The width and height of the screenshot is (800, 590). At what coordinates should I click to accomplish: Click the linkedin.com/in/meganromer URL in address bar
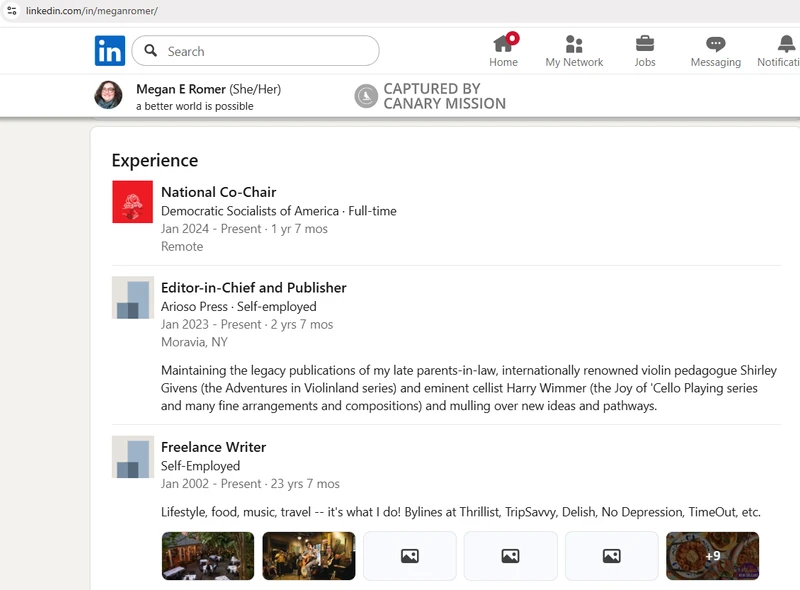click(91, 11)
